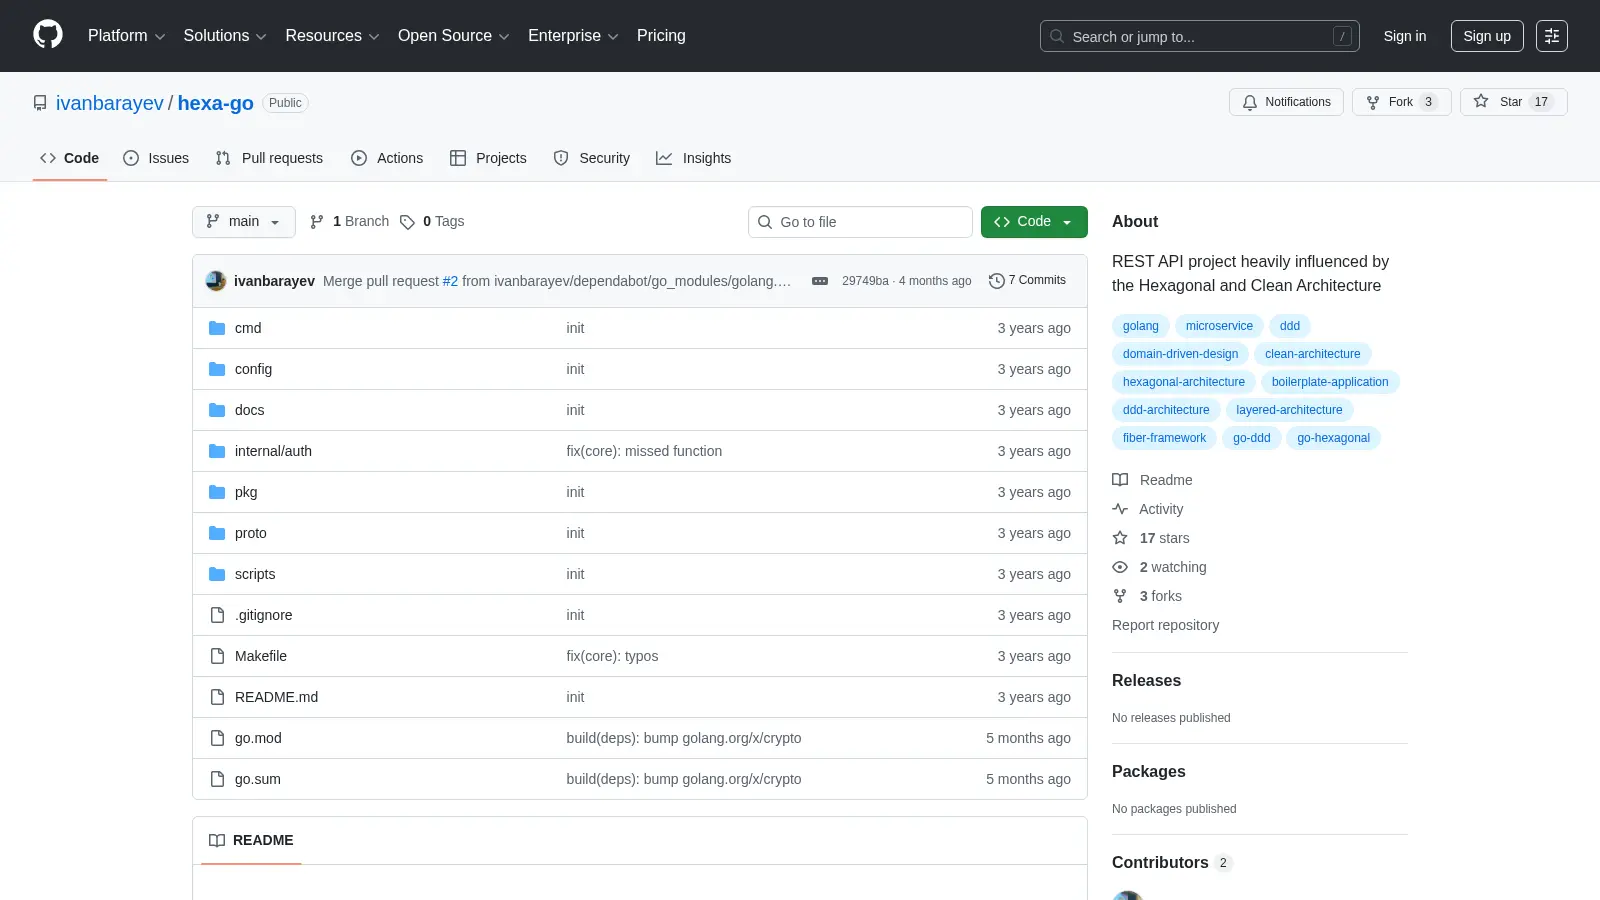Click the 3 forks link
The image size is (1600, 900).
click(1160, 596)
